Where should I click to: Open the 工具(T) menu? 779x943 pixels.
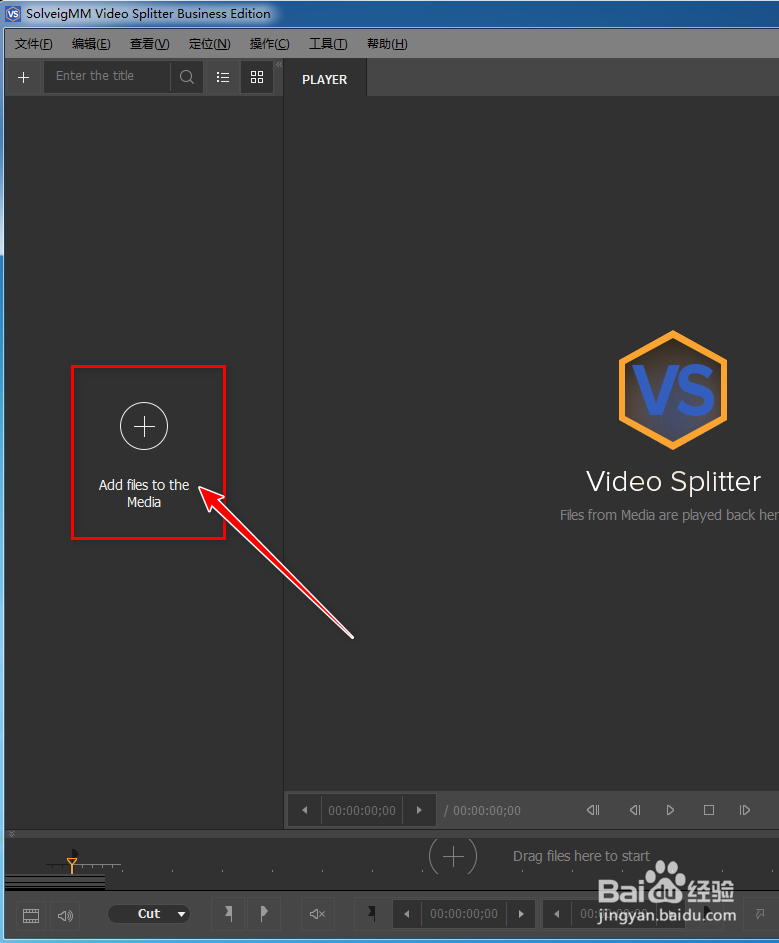click(x=328, y=44)
